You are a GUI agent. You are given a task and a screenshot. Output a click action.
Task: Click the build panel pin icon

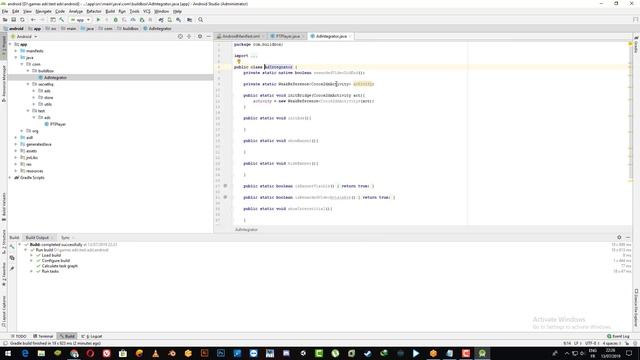(x=12, y=269)
